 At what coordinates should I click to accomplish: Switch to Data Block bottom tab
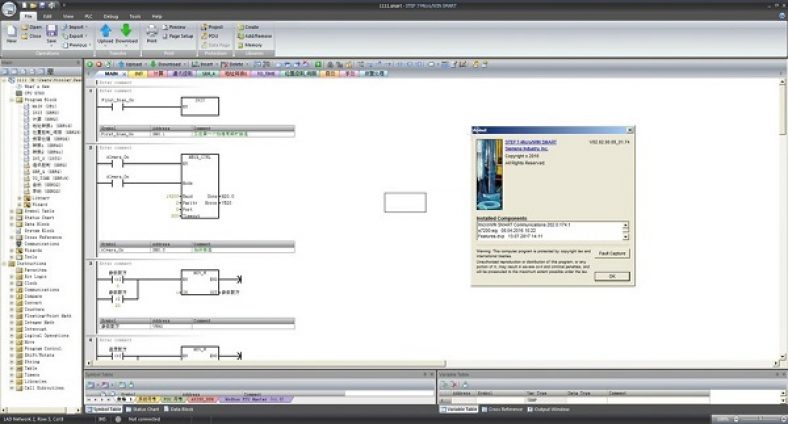tap(179, 409)
